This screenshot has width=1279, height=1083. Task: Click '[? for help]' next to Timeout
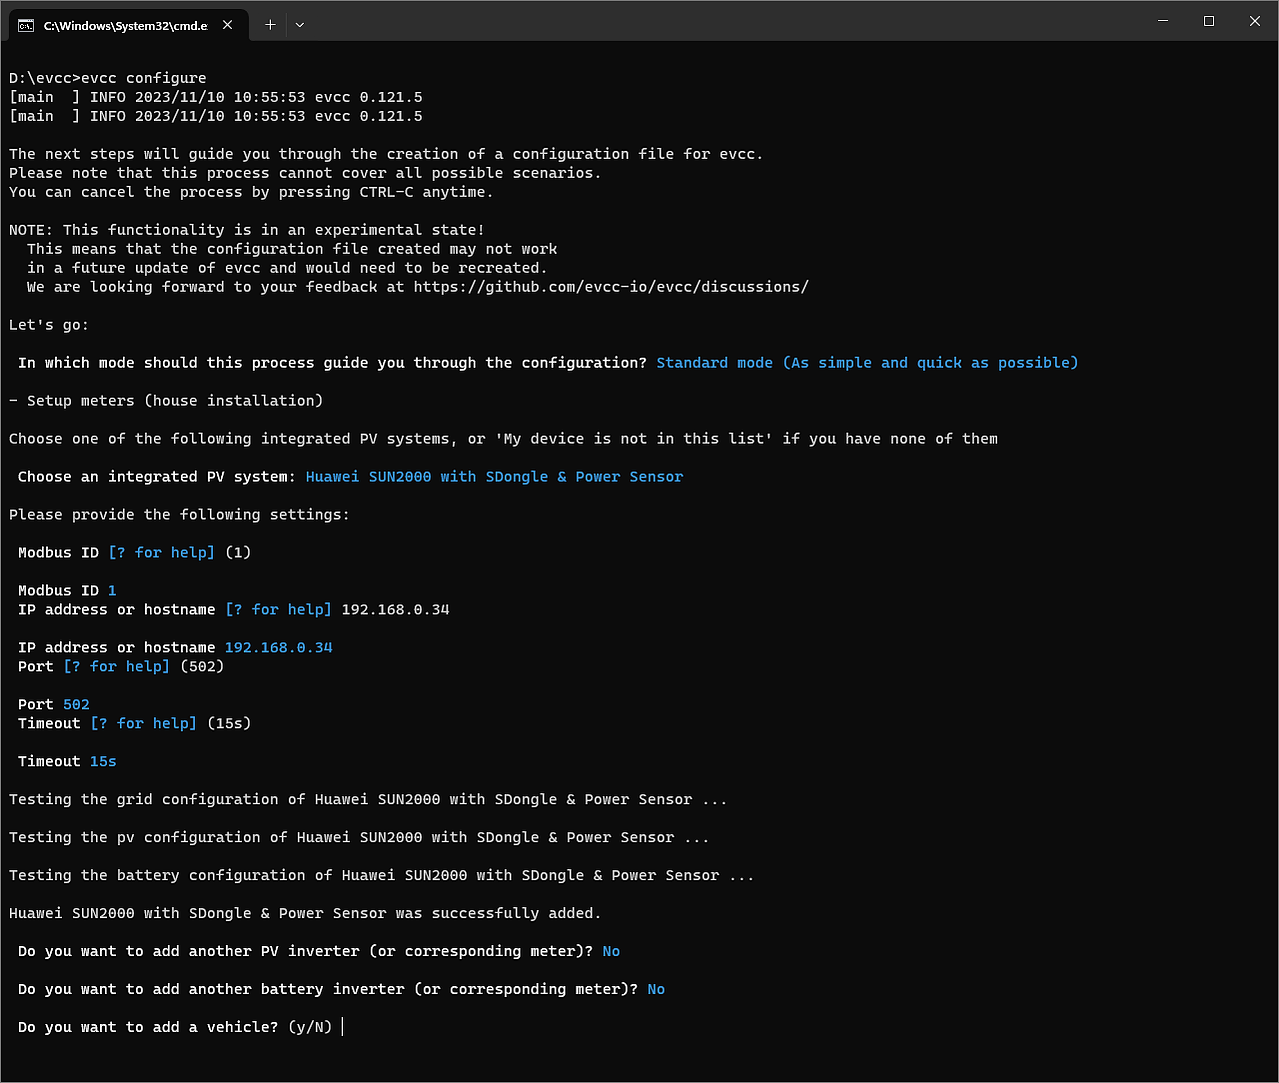143,724
